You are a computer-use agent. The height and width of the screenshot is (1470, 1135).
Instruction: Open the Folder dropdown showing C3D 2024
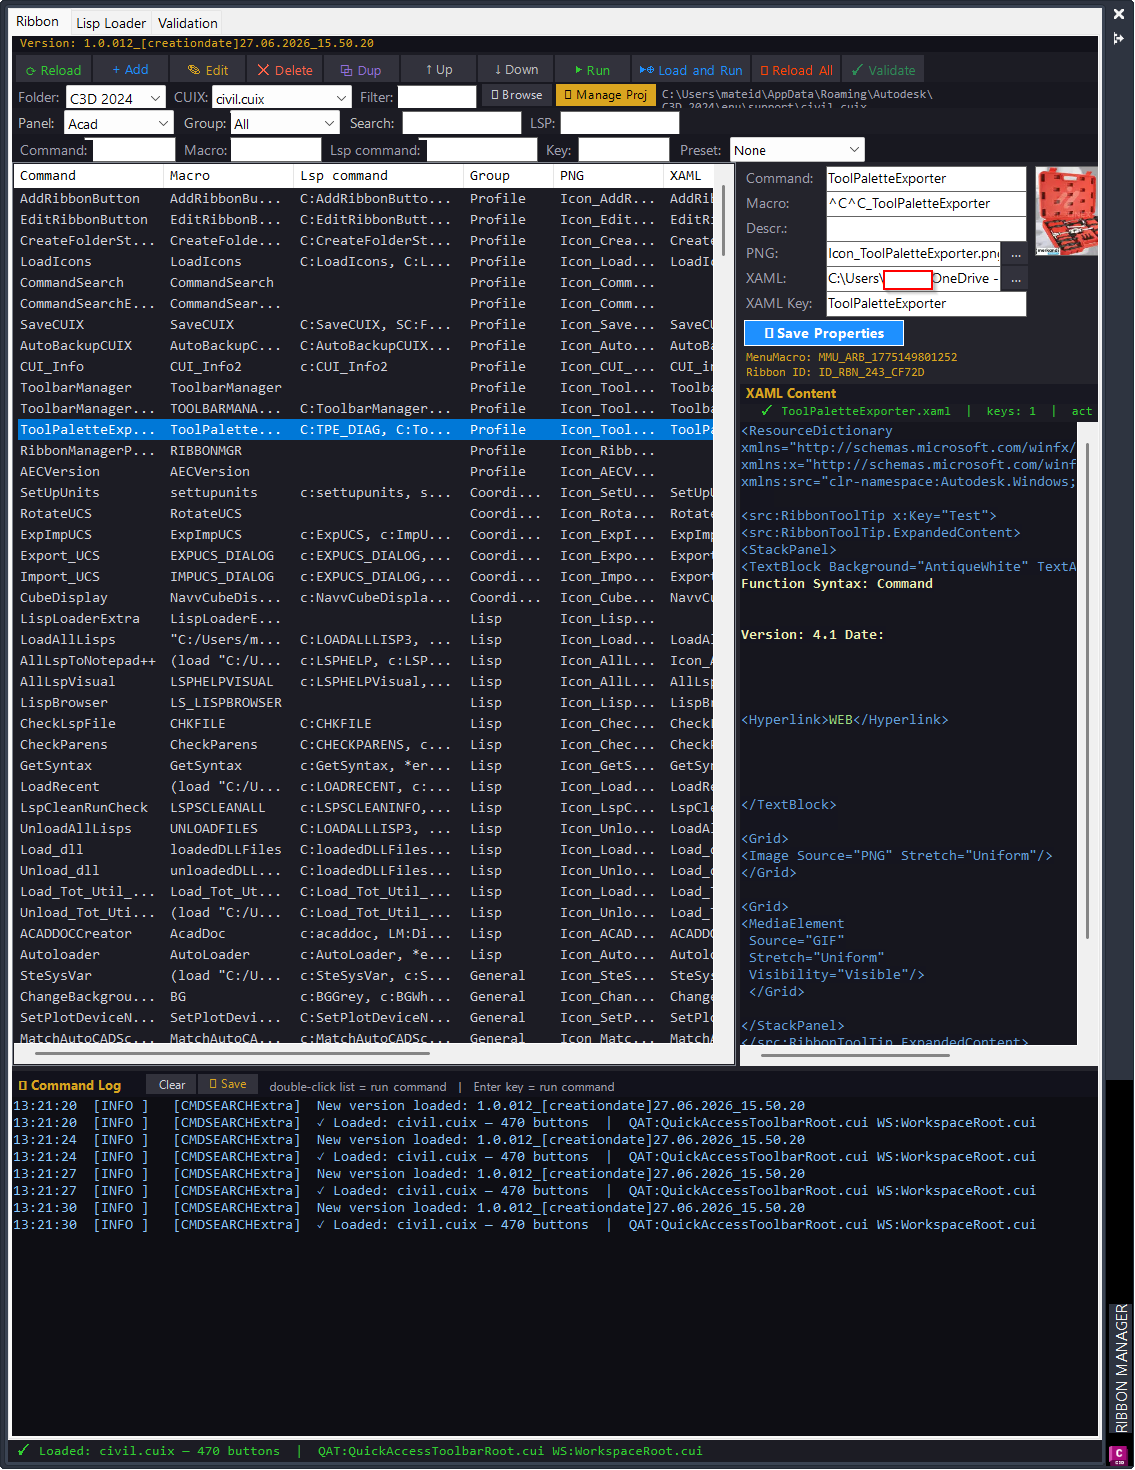115,98
